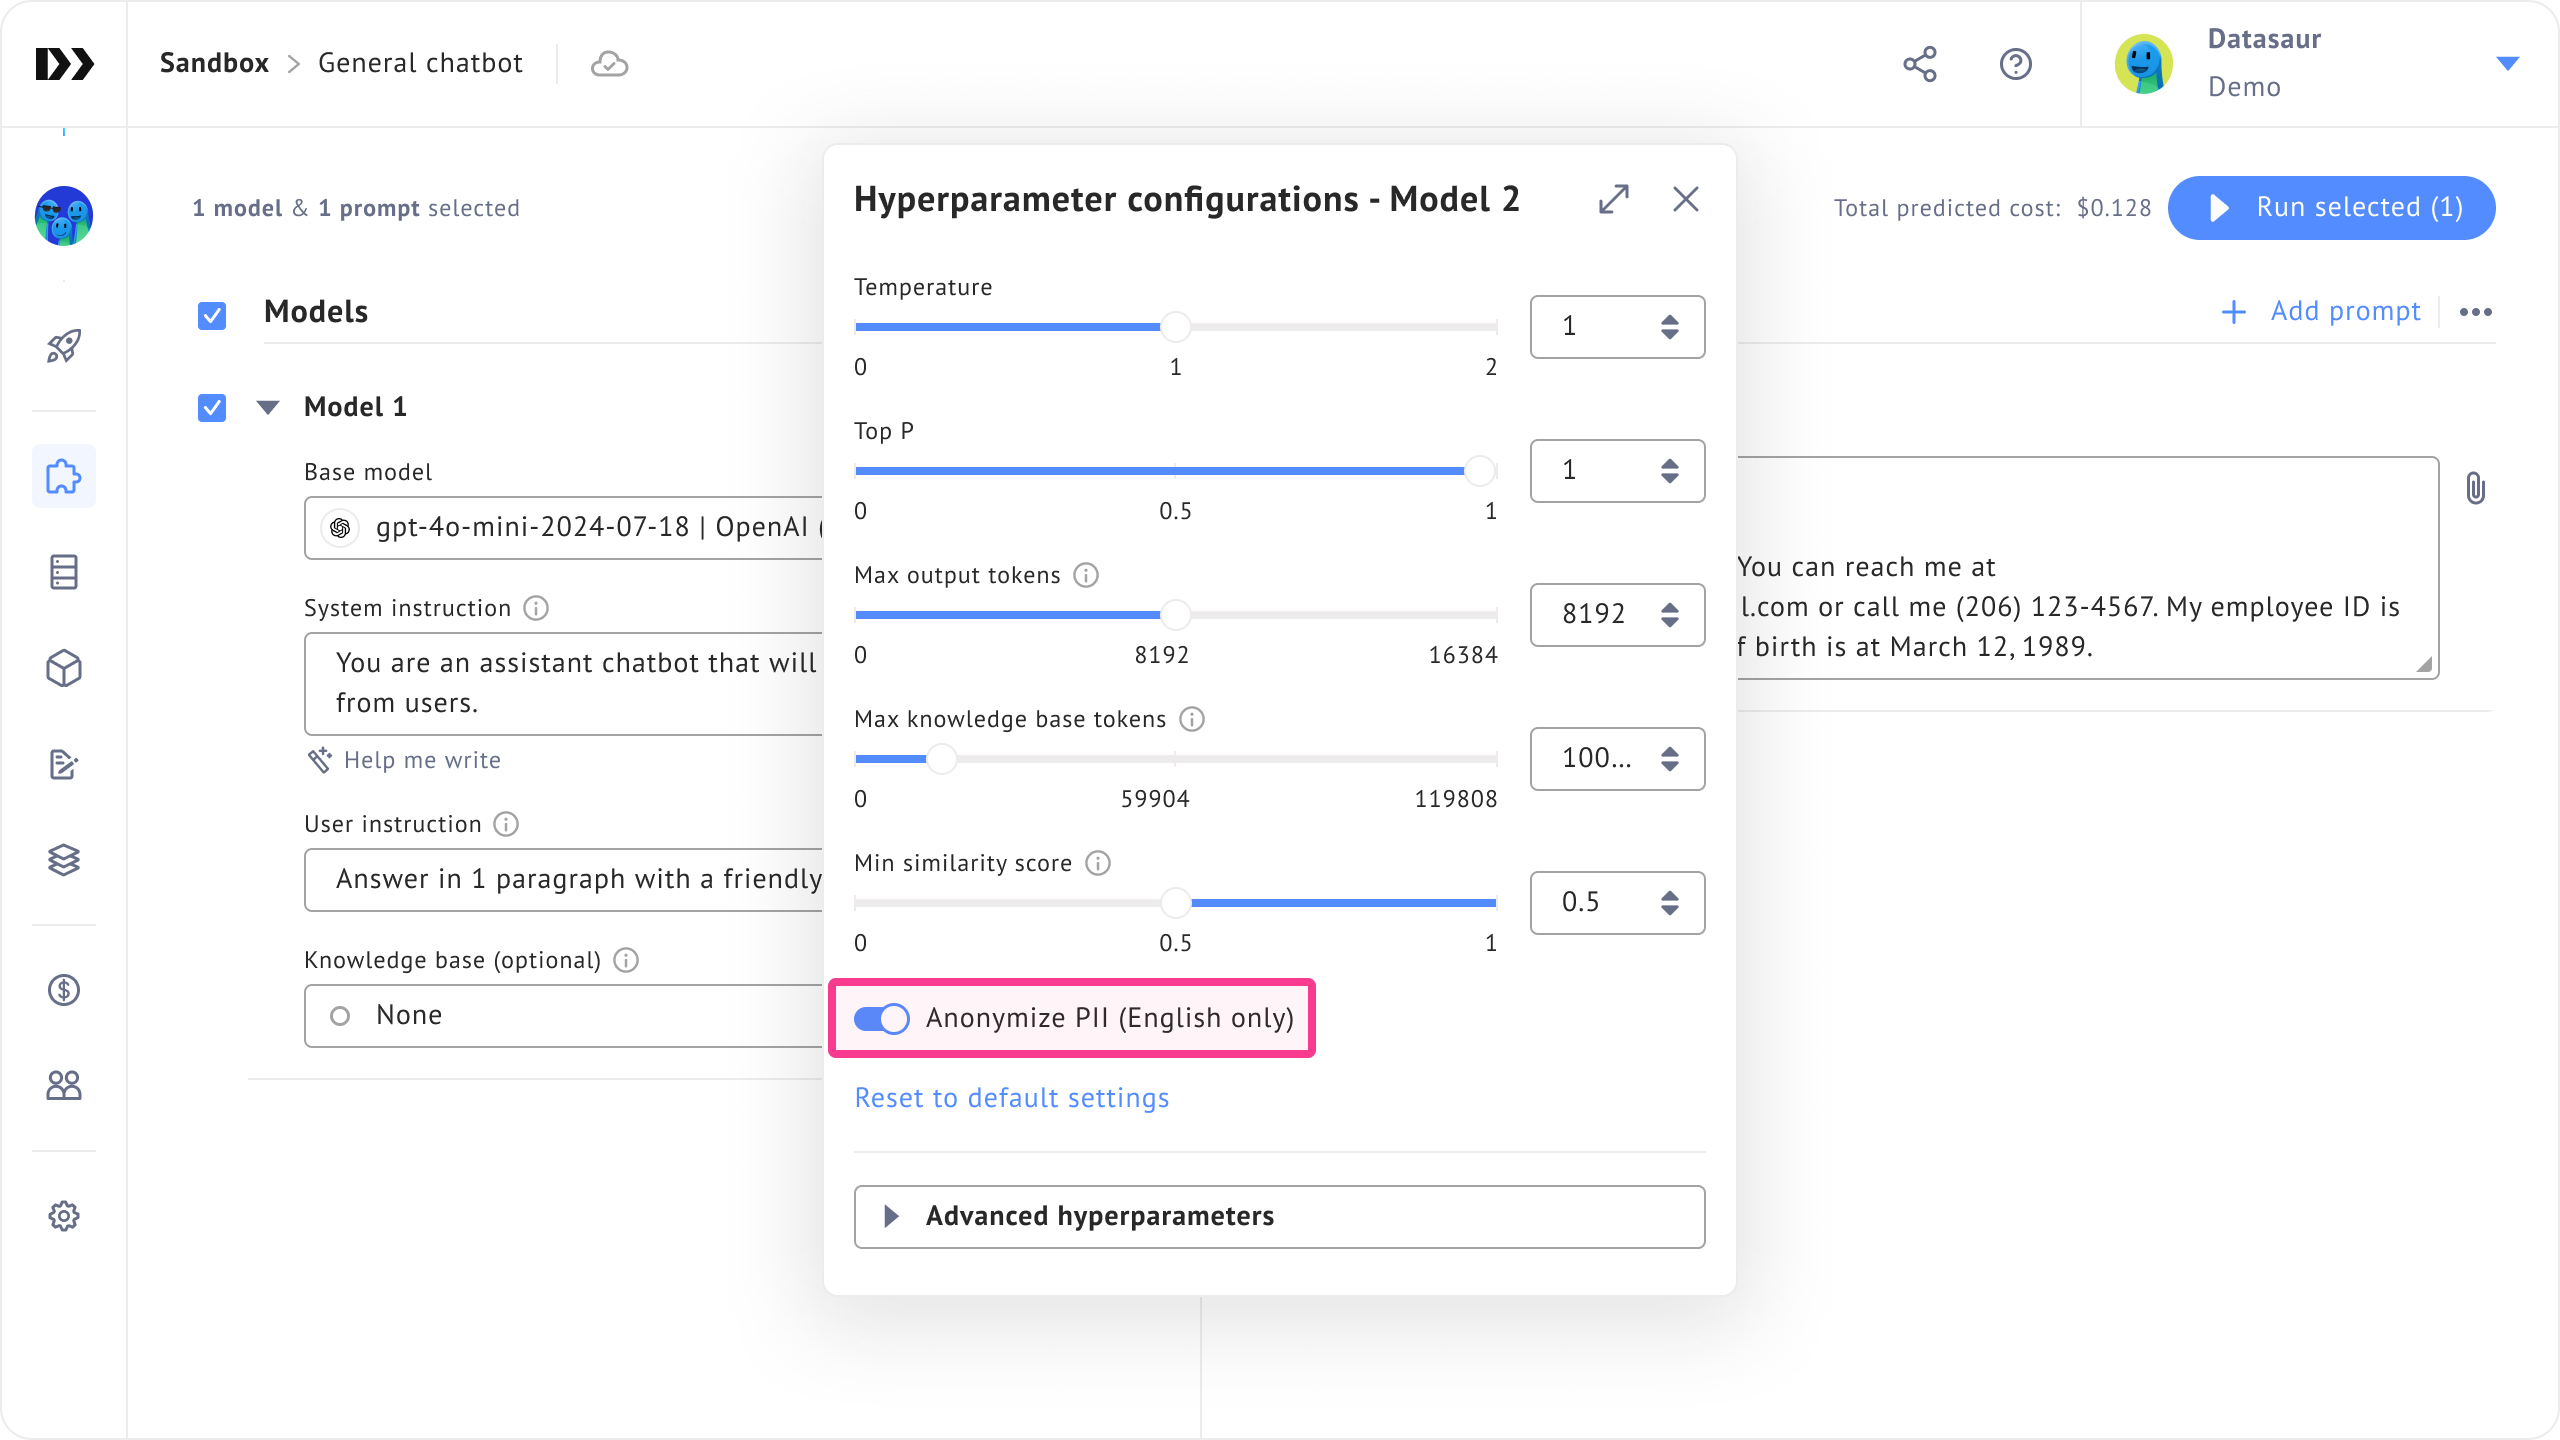Image resolution: width=2560 pixels, height=1440 pixels.
Task: Open the three-dot more options menu
Action: pyautogui.click(x=2475, y=312)
